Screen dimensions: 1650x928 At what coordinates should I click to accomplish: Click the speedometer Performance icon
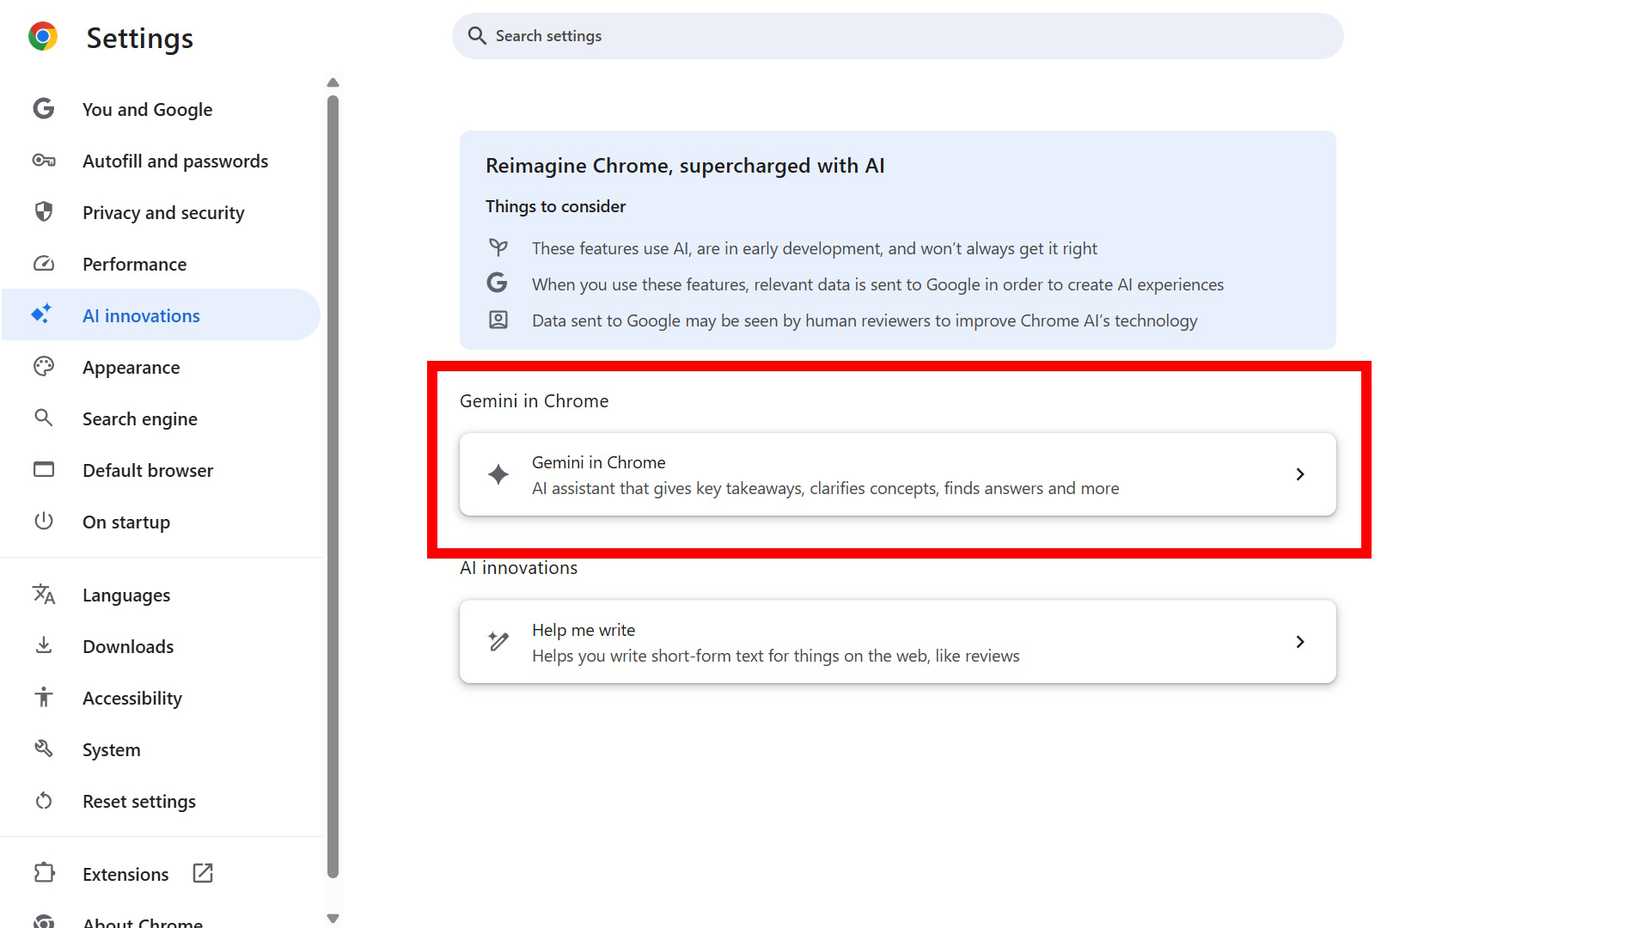(43, 264)
